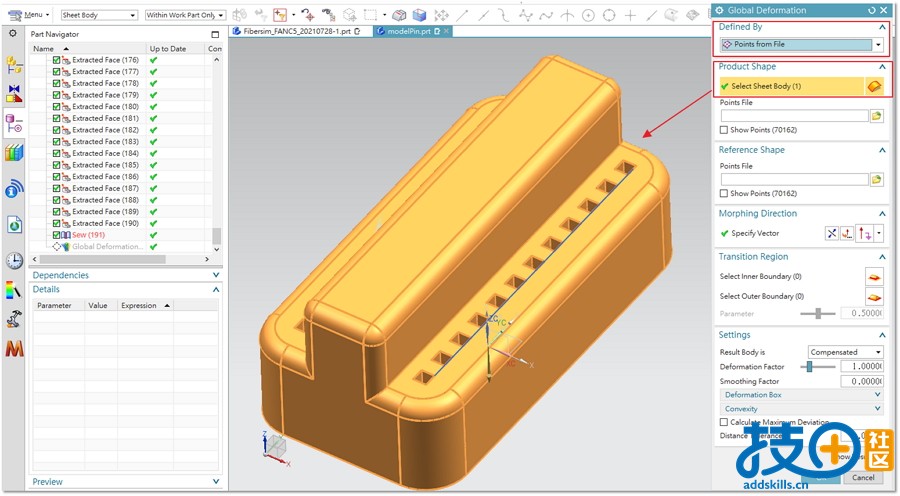Sort by the Name column header
This screenshot has width=900, height=496.
[x=88, y=49]
